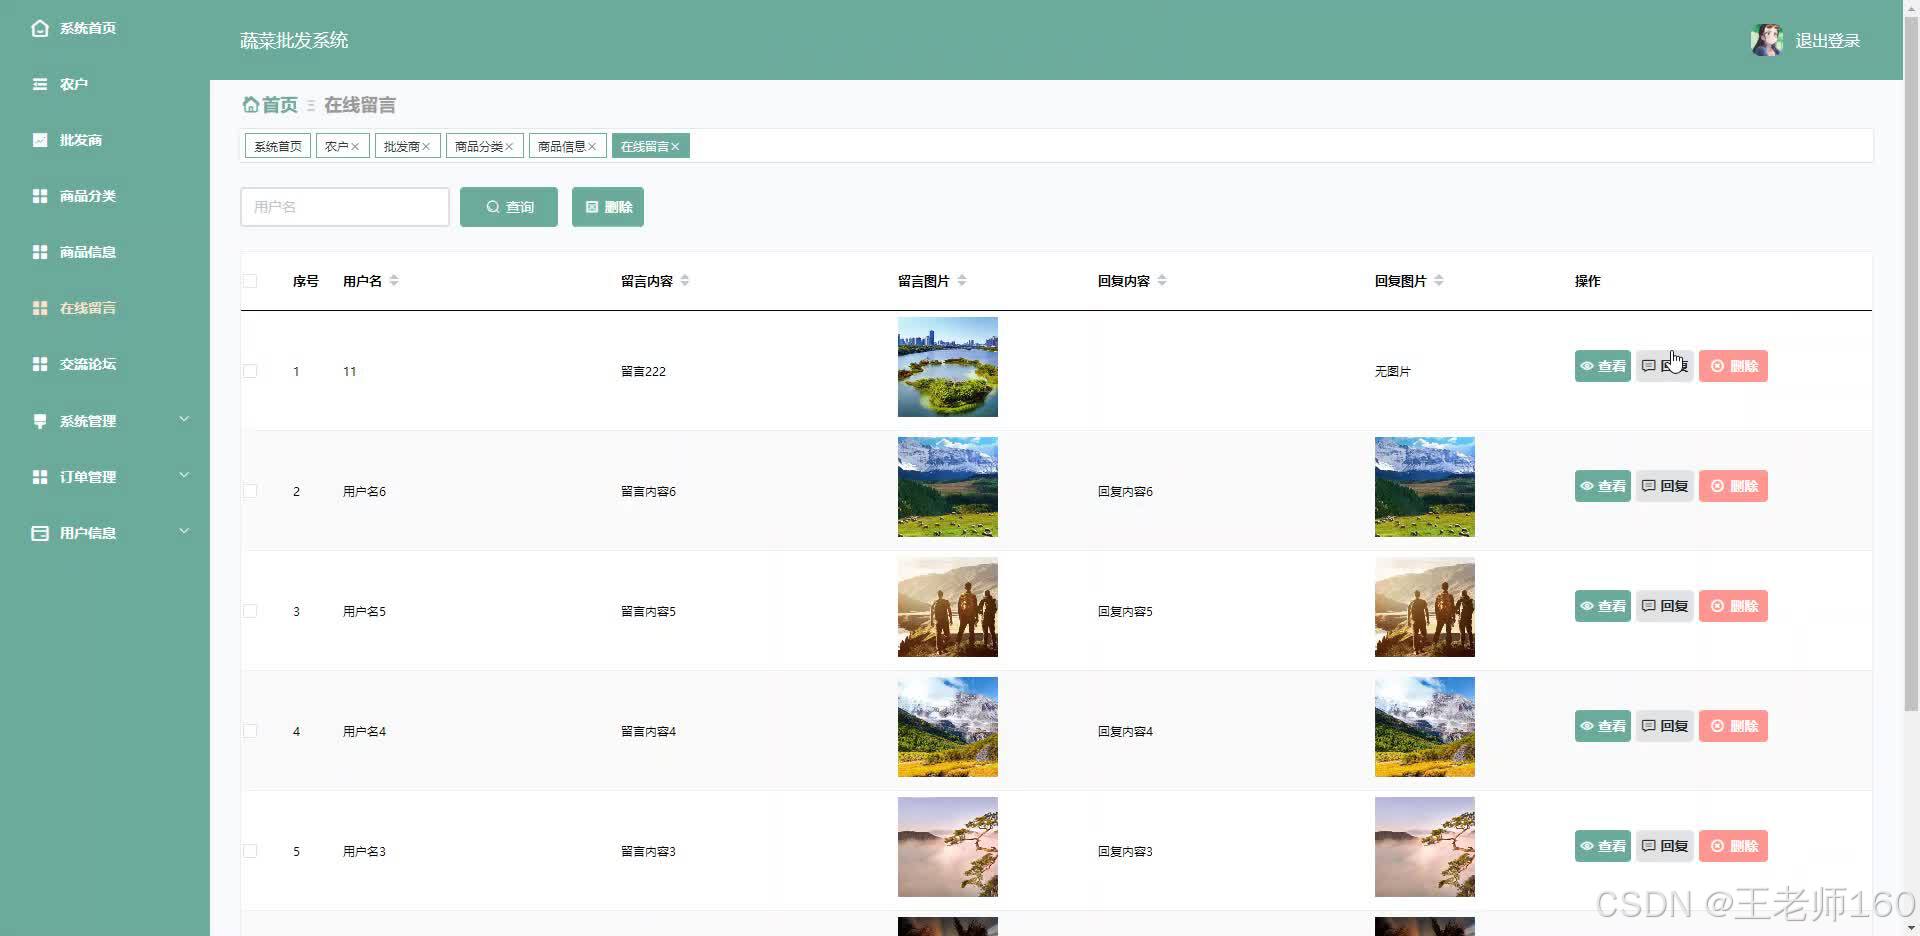Open 回复图片 thumbnail for 用户名5
This screenshot has width=1920, height=936.
point(1425,607)
